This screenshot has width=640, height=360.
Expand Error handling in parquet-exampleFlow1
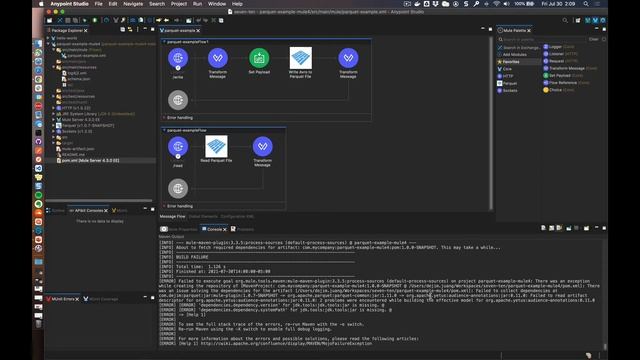(164, 118)
